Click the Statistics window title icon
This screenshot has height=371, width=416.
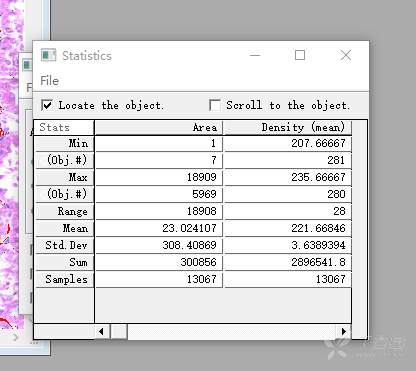coord(48,55)
